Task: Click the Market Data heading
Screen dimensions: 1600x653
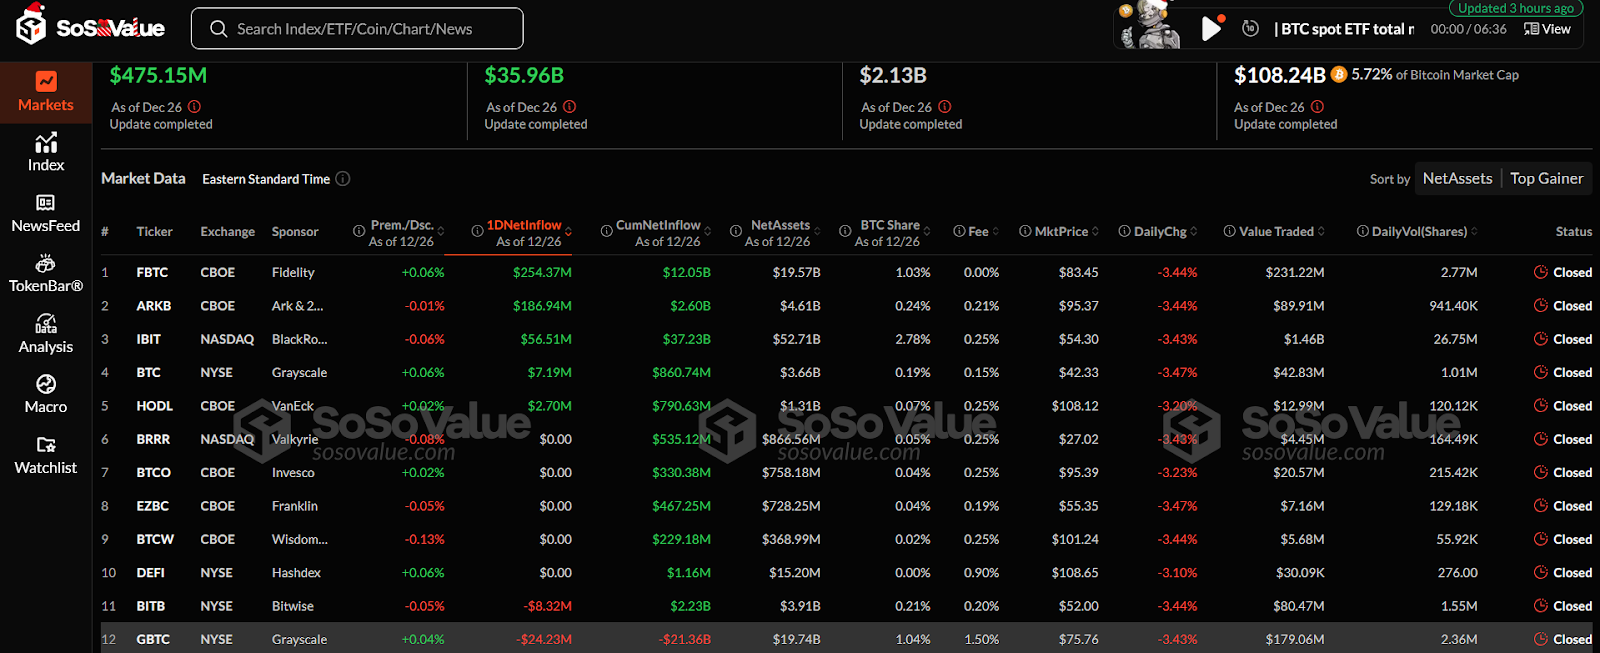Action: (x=143, y=178)
